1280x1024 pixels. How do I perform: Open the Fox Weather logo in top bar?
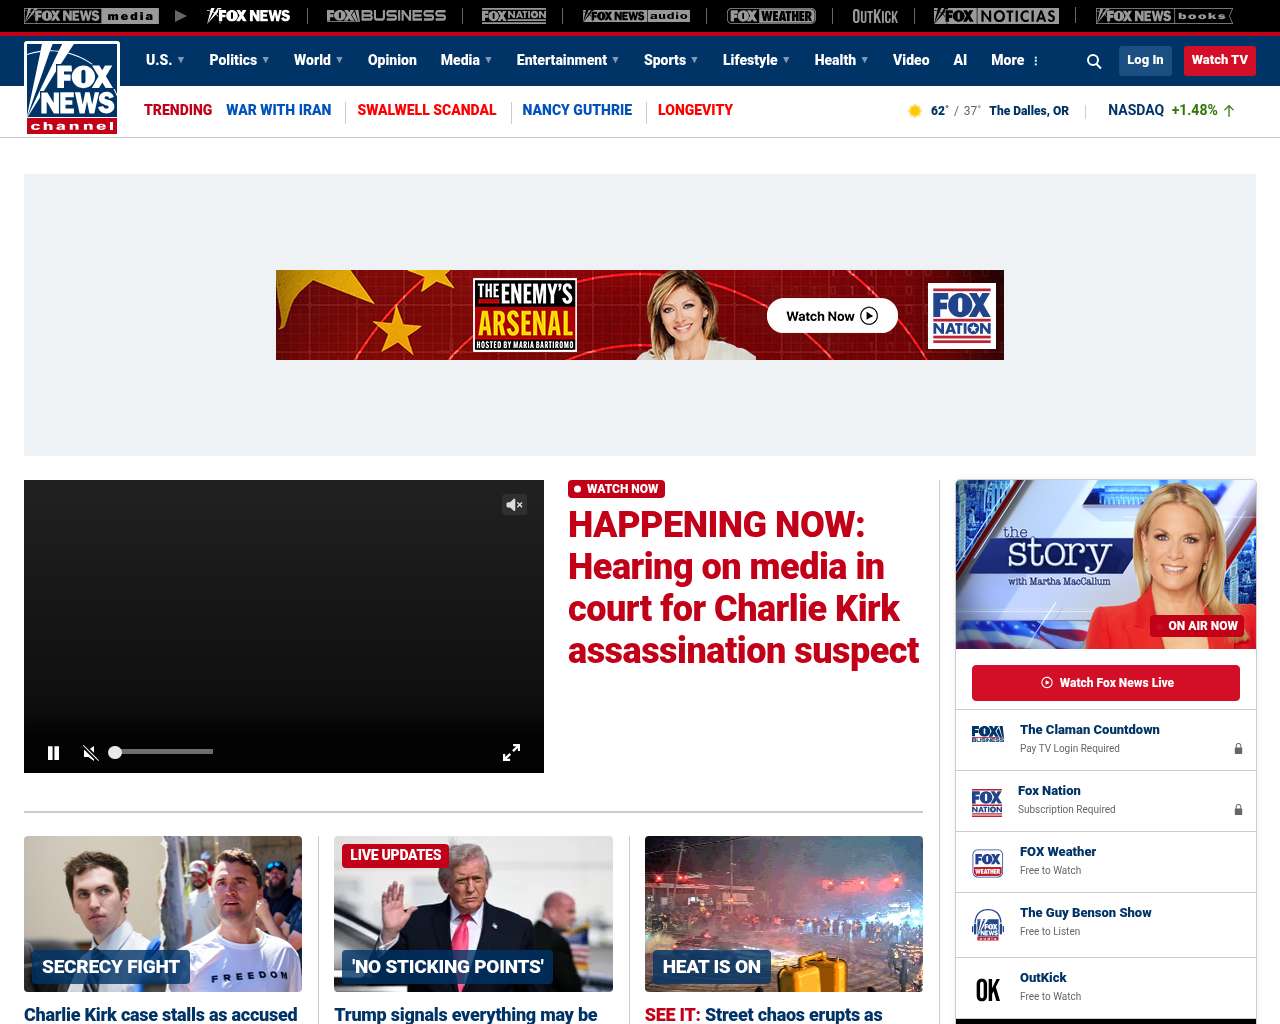(771, 16)
